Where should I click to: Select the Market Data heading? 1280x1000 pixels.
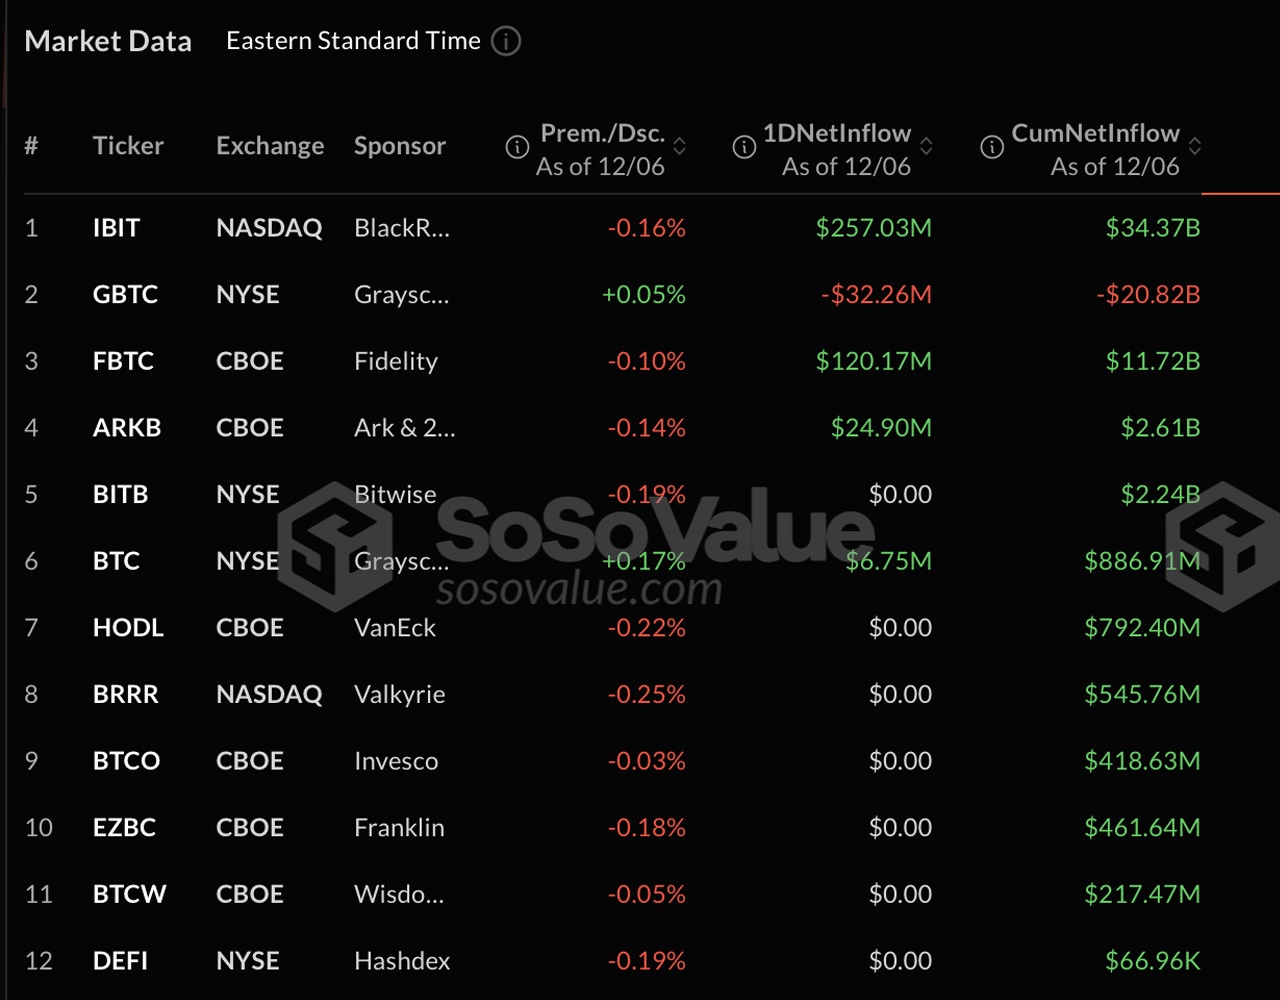click(108, 41)
